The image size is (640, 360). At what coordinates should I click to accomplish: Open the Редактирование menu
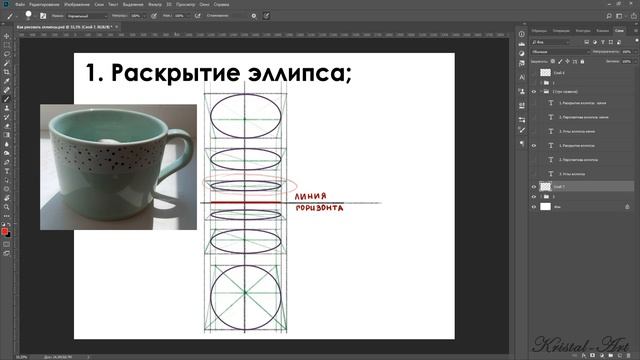coord(44,4)
